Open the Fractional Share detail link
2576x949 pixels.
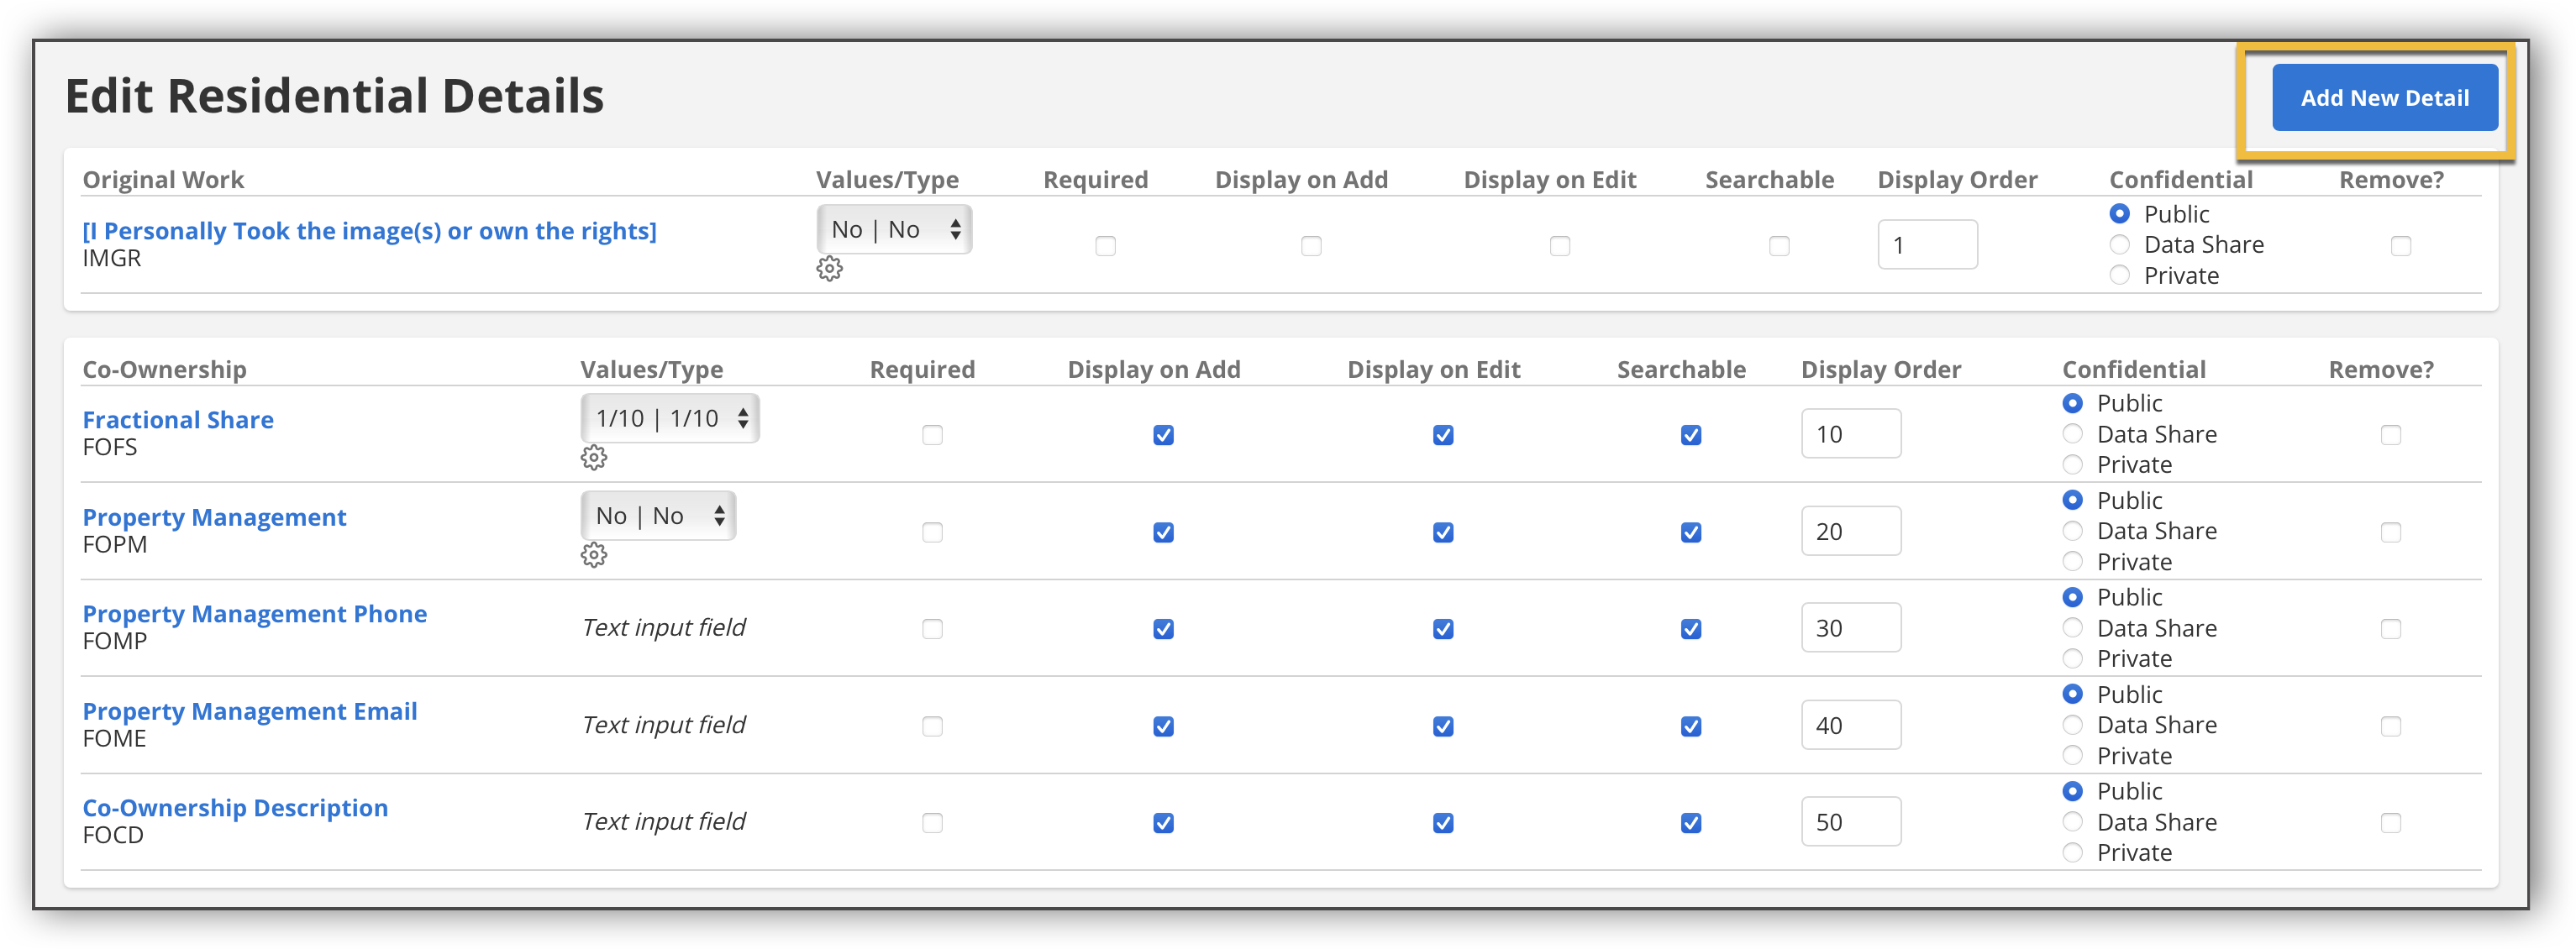point(178,420)
